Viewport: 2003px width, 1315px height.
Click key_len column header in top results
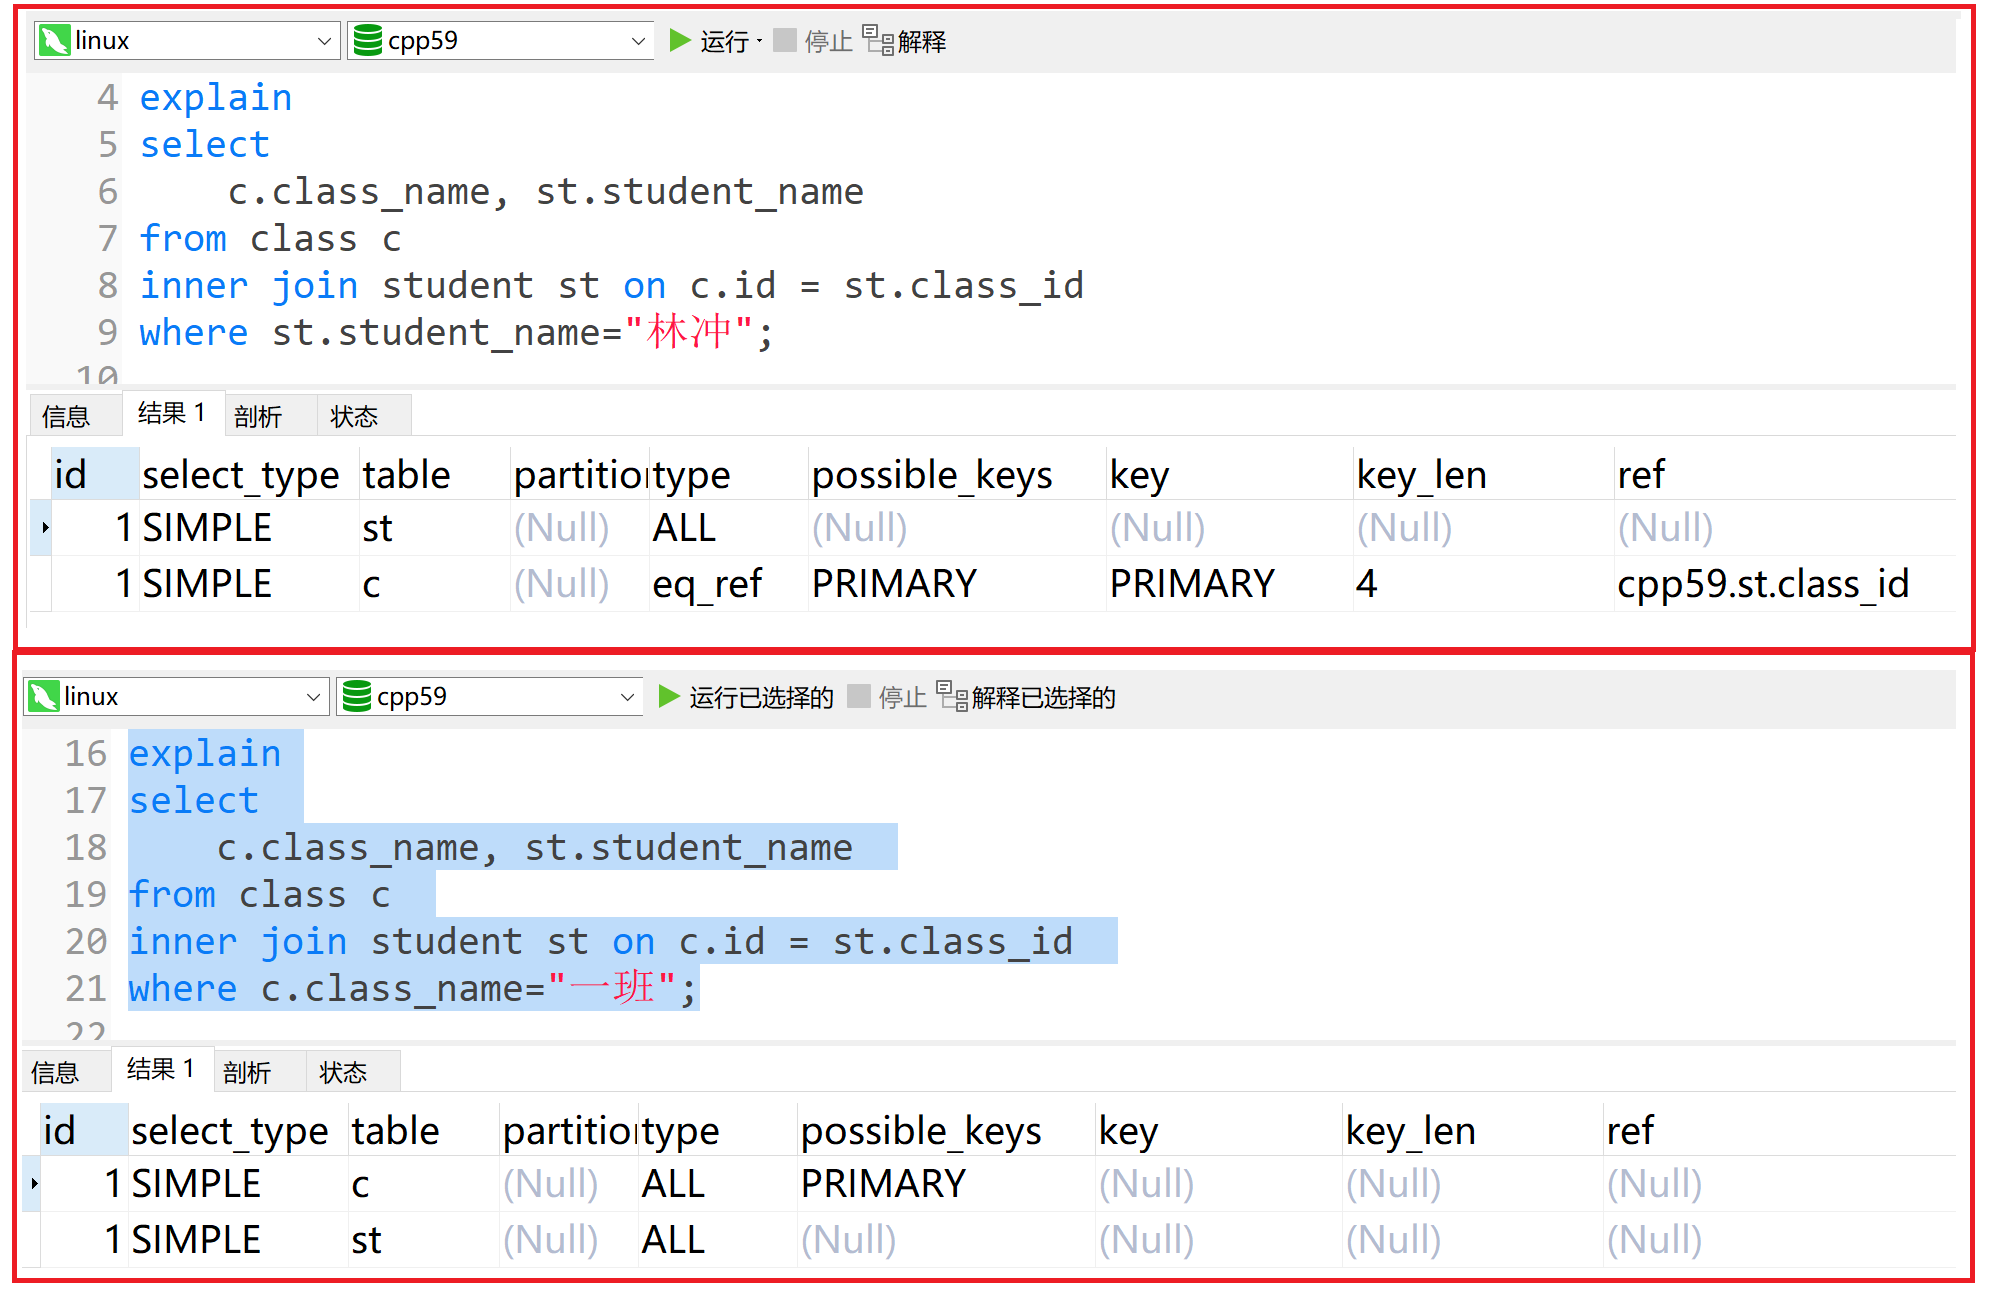[x=1484, y=474]
